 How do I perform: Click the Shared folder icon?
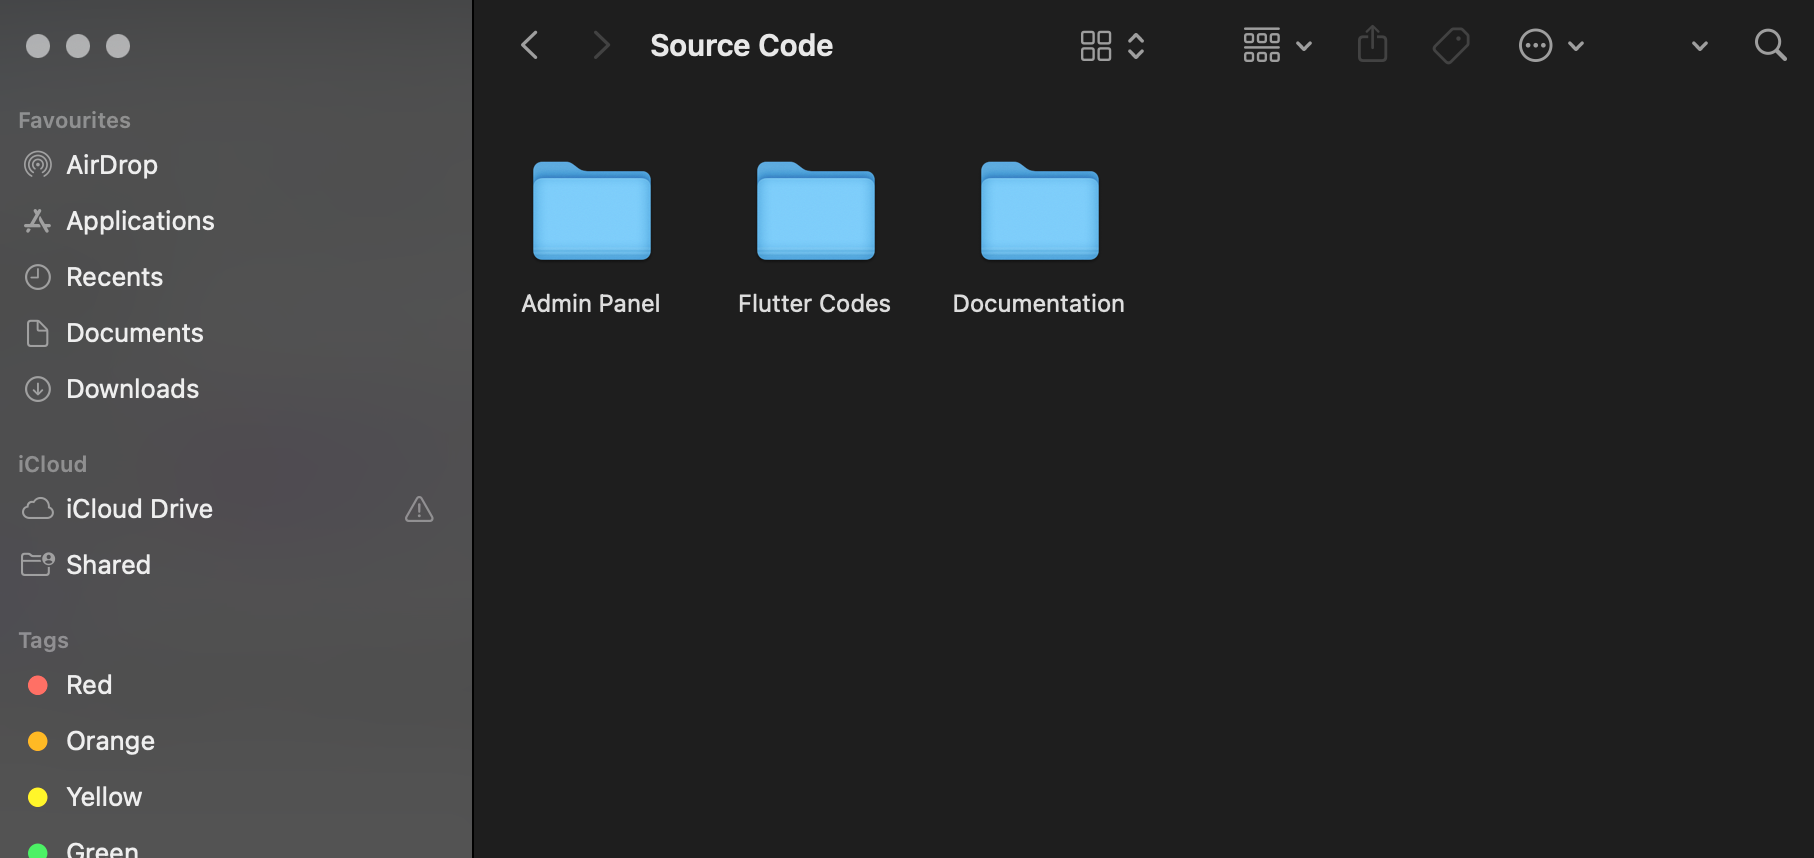[38, 565]
